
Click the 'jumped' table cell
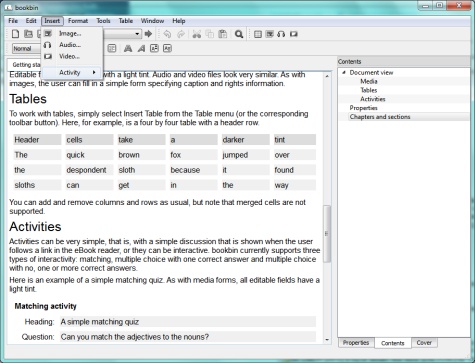(245, 155)
